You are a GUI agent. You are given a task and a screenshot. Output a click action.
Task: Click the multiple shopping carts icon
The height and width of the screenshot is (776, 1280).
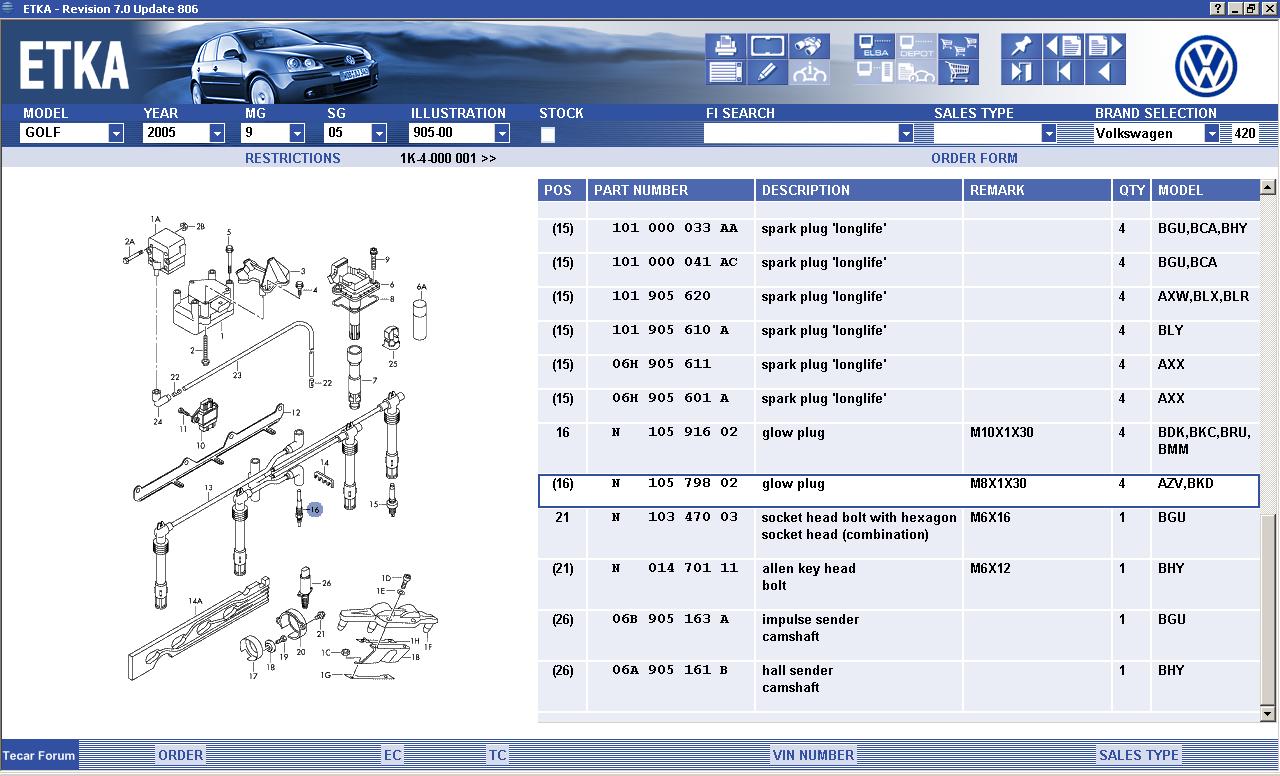[958, 46]
